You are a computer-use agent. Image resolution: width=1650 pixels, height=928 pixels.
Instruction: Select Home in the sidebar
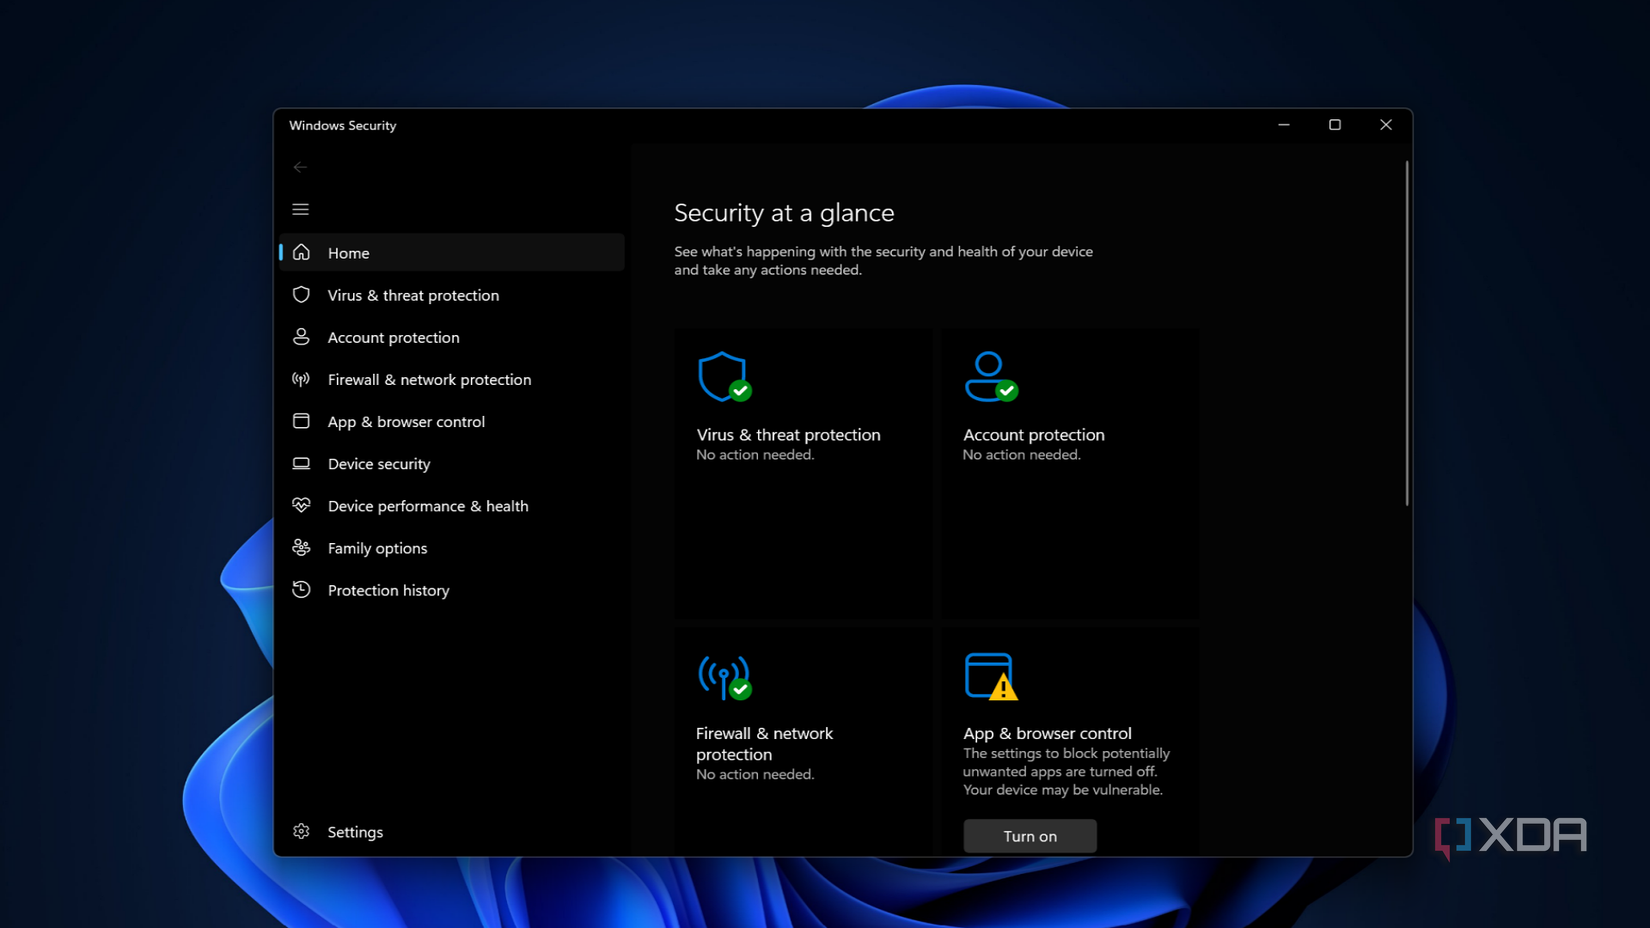click(452, 252)
